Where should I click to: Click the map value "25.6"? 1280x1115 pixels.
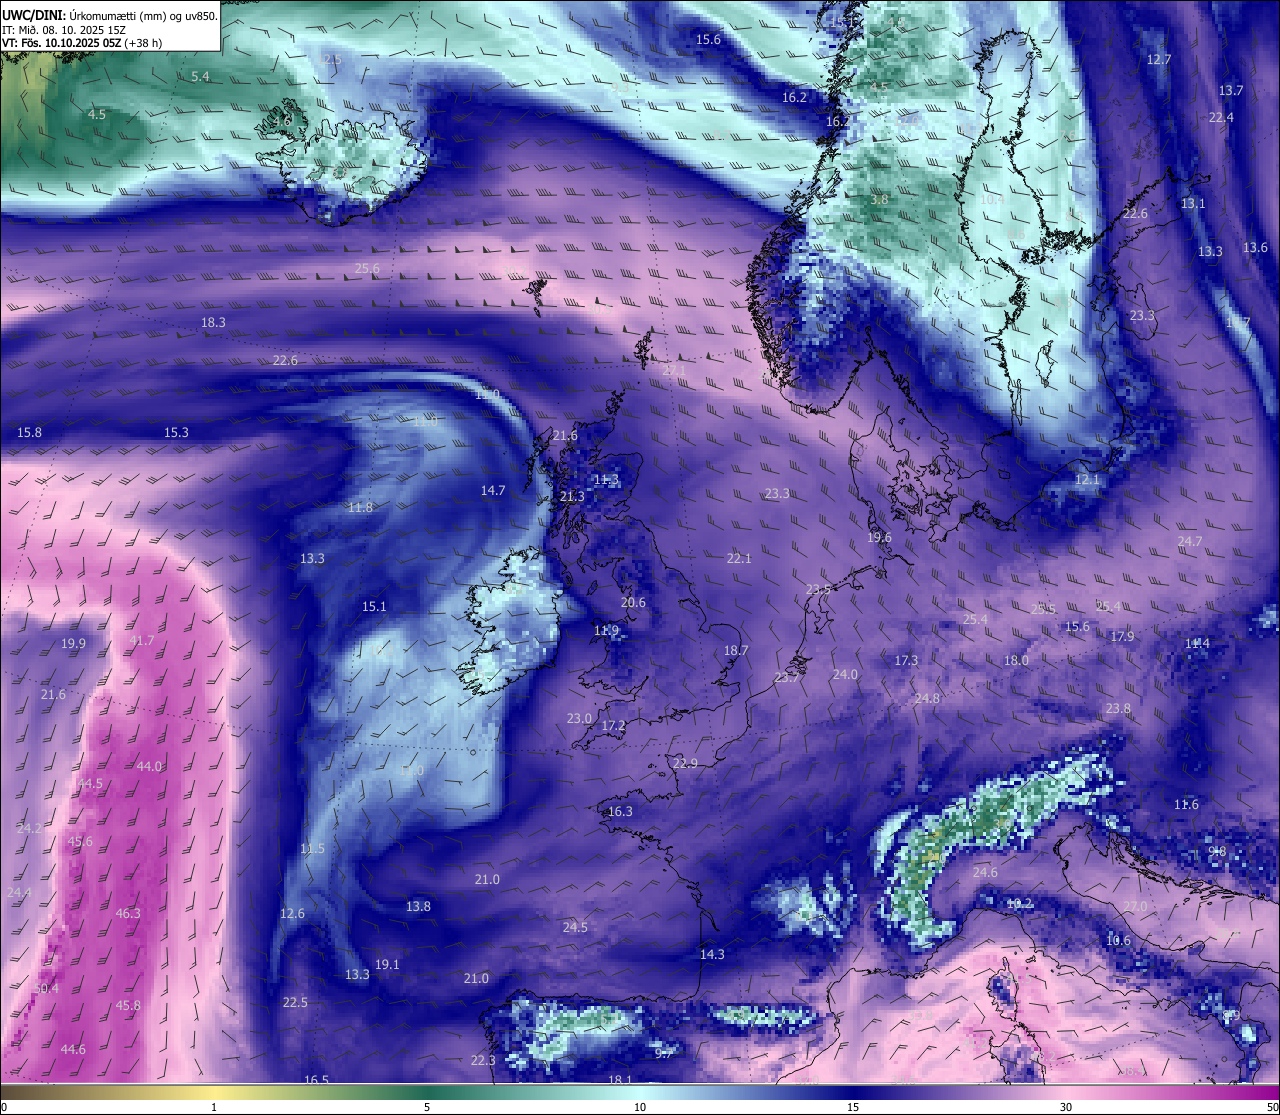coord(367,269)
